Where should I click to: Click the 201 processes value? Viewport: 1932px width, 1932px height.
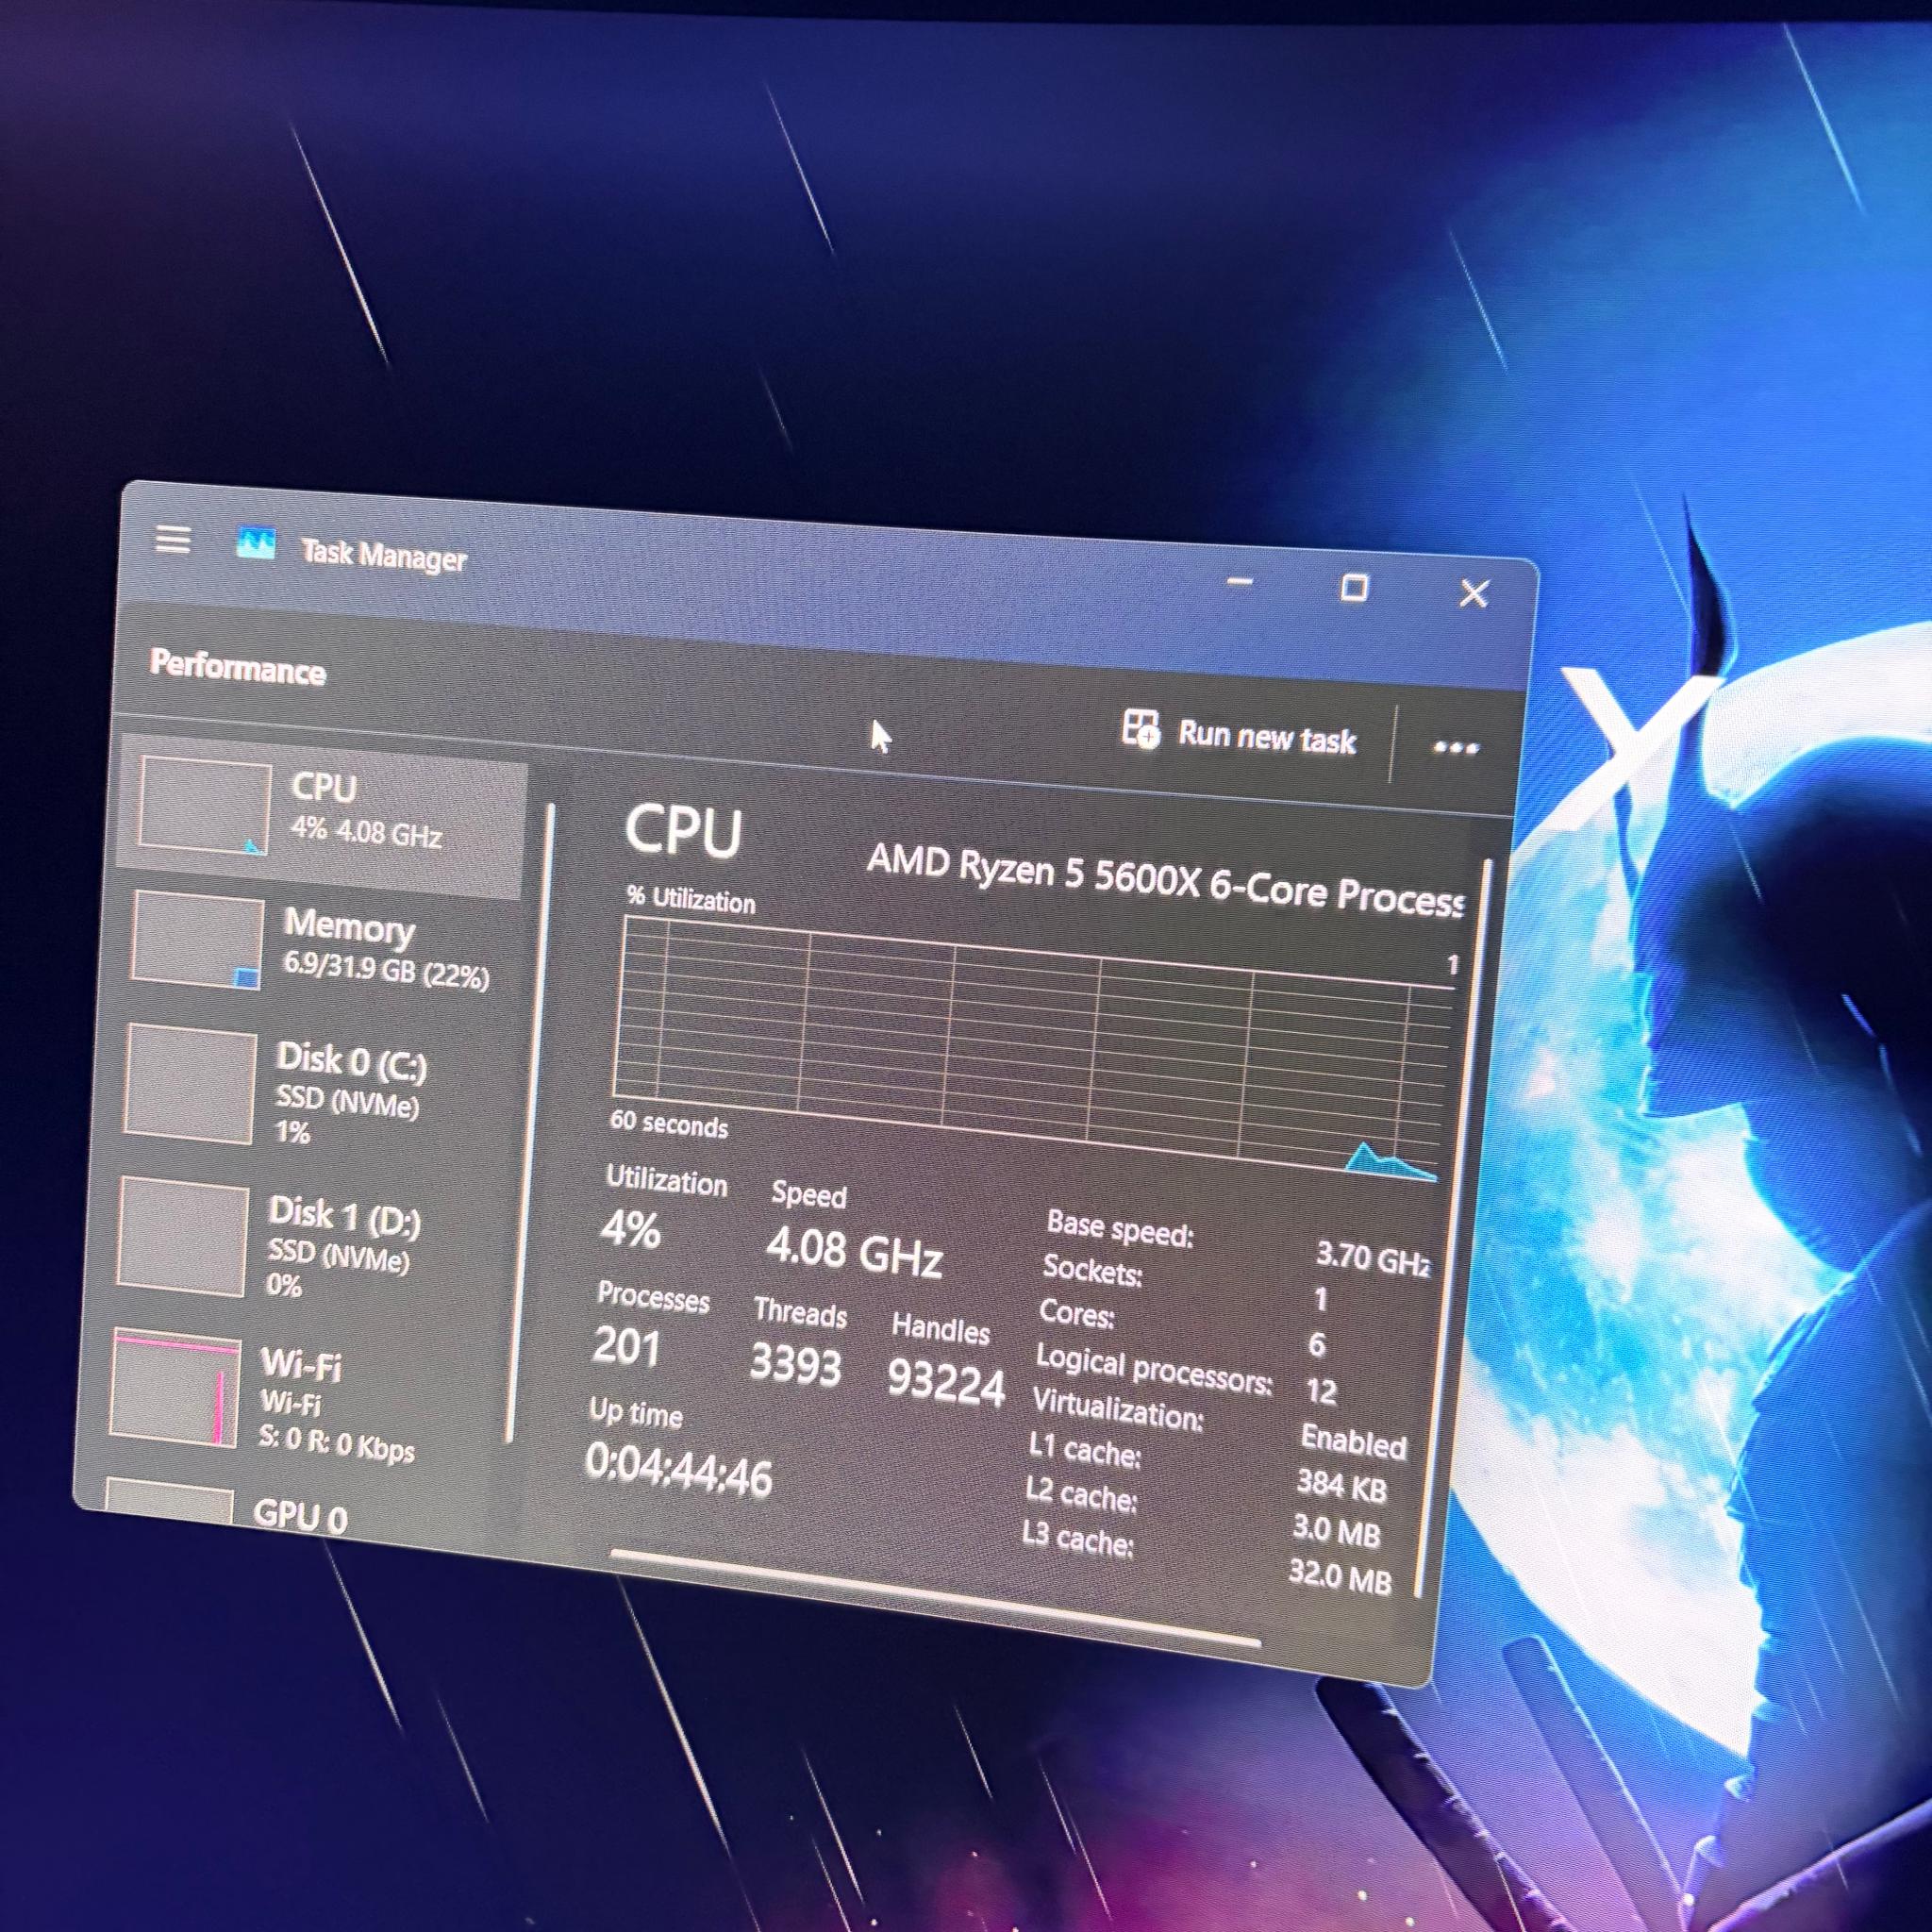[626, 1346]
